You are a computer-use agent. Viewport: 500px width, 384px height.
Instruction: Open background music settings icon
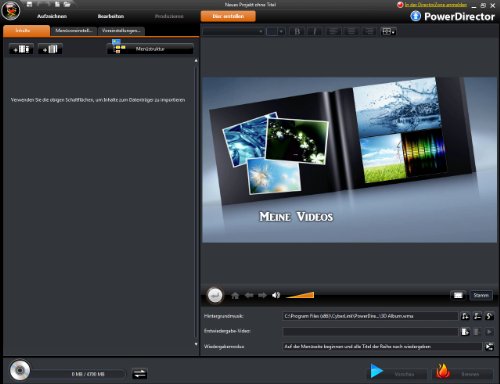[489, 316]
